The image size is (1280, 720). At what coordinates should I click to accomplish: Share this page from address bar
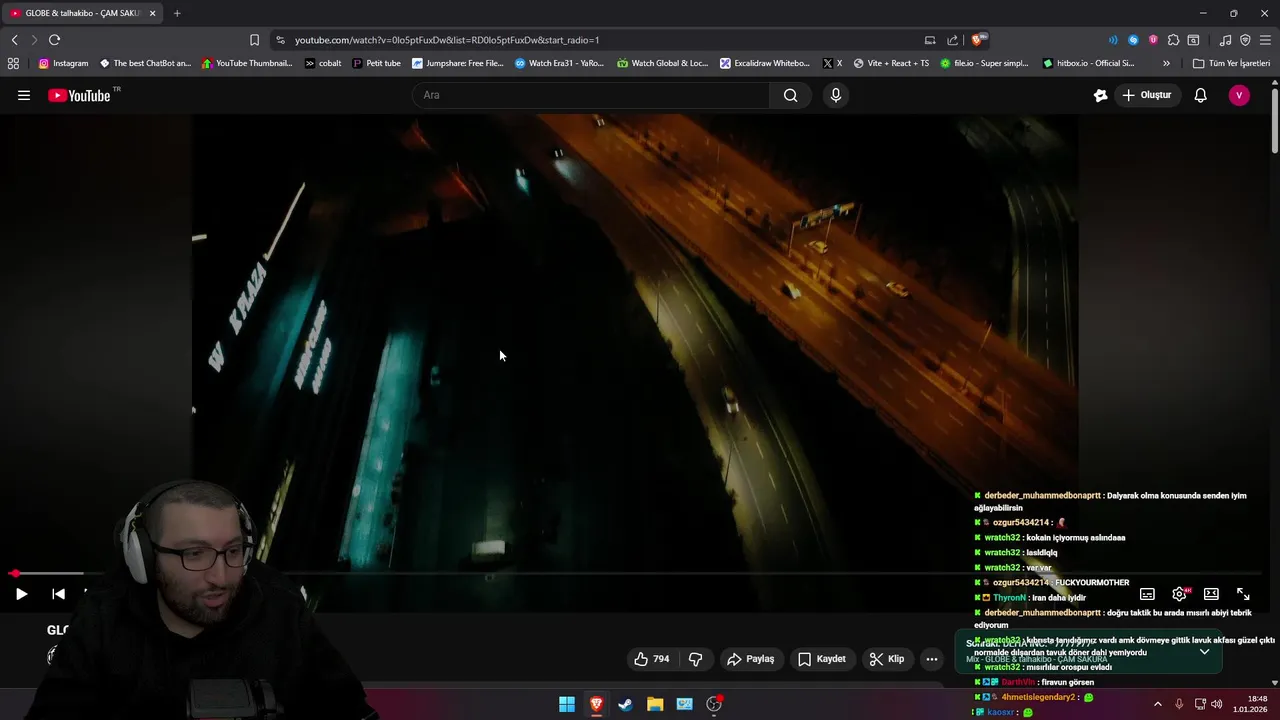[953, 40]
